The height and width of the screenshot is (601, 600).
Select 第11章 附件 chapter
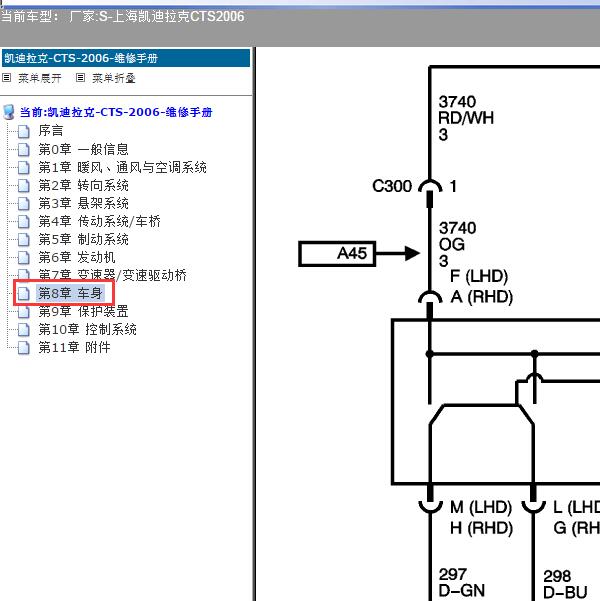74,347
